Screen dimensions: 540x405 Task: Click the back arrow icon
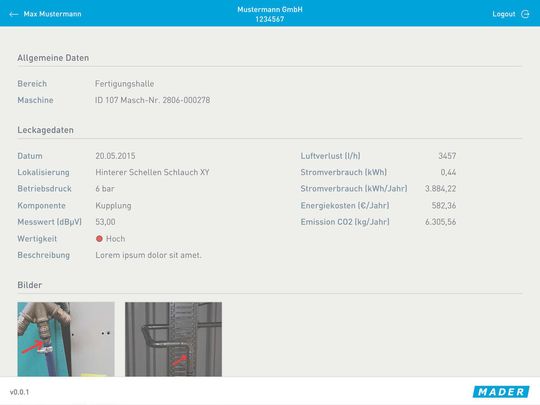pyautogui.click(x=13, y=14)
